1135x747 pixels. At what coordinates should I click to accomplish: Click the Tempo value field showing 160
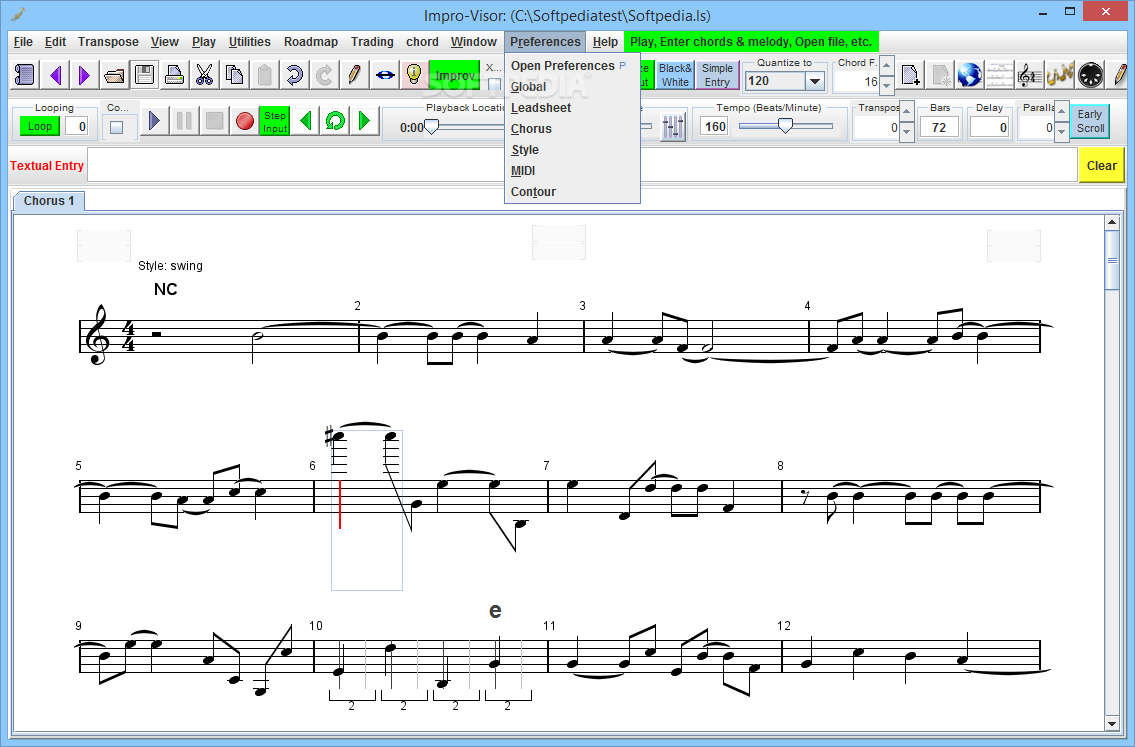714,127
